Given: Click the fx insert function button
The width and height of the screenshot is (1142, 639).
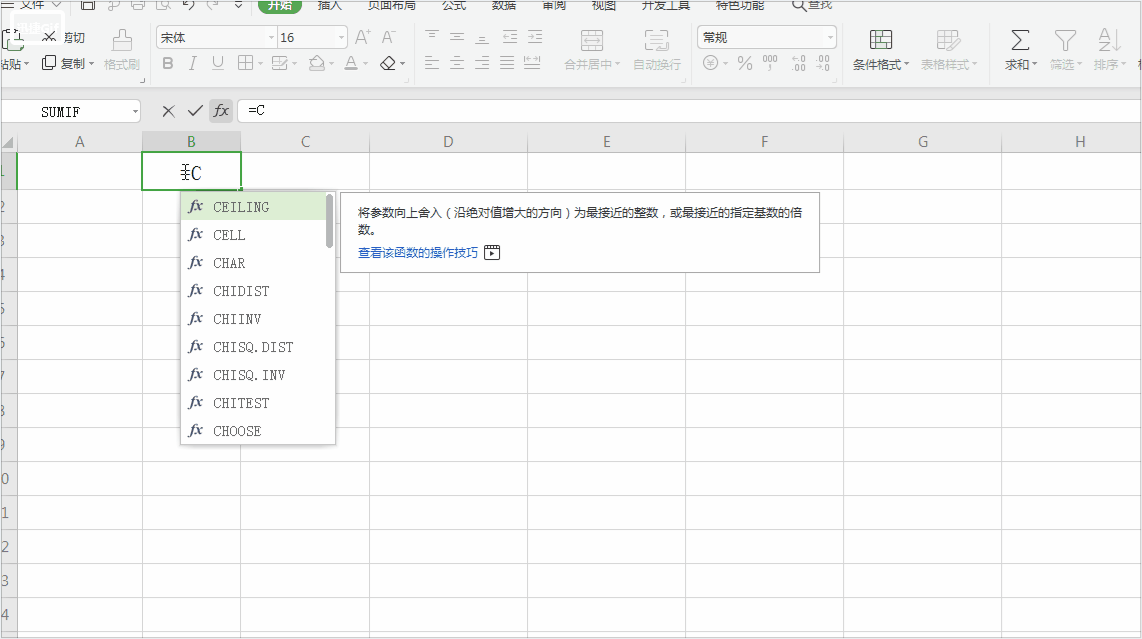Looking at the screenshot, I should coord(221,111).
